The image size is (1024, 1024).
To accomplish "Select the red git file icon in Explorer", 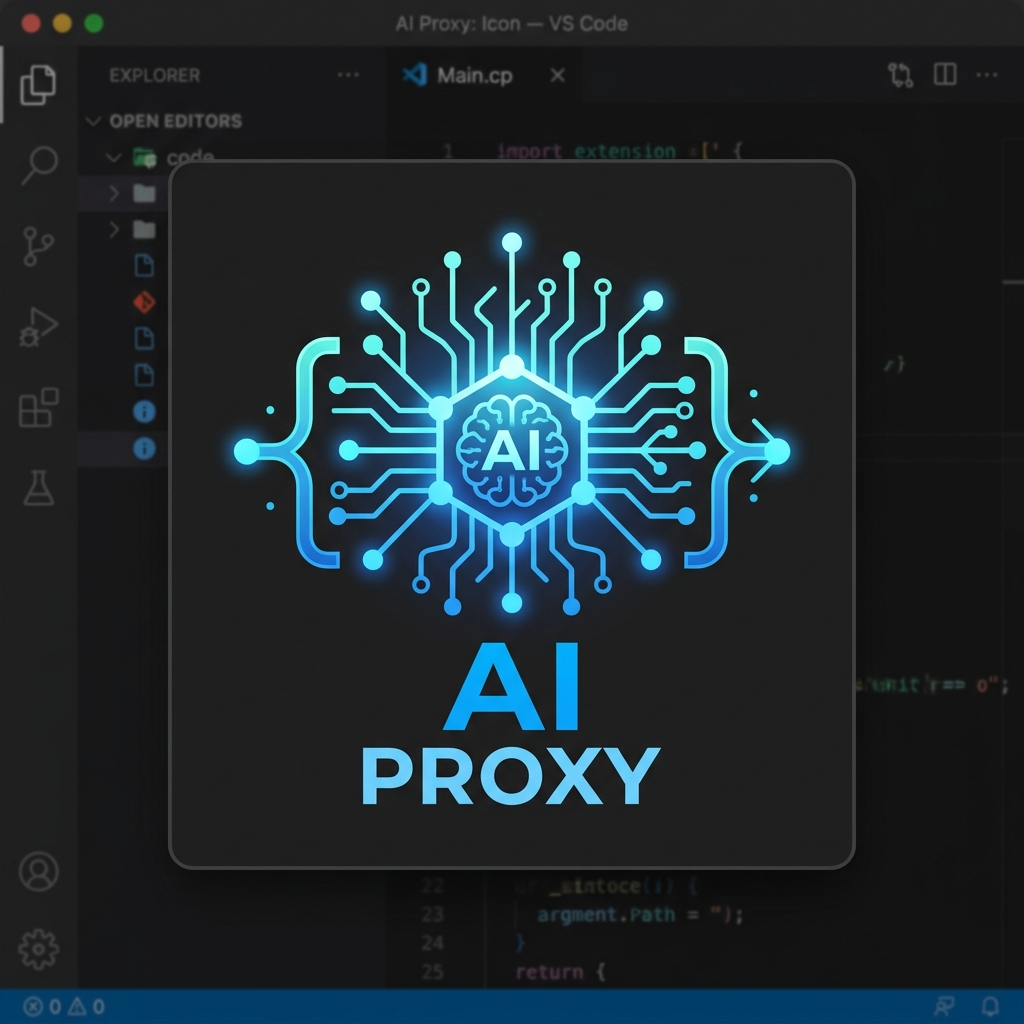I will click(144, 302).
